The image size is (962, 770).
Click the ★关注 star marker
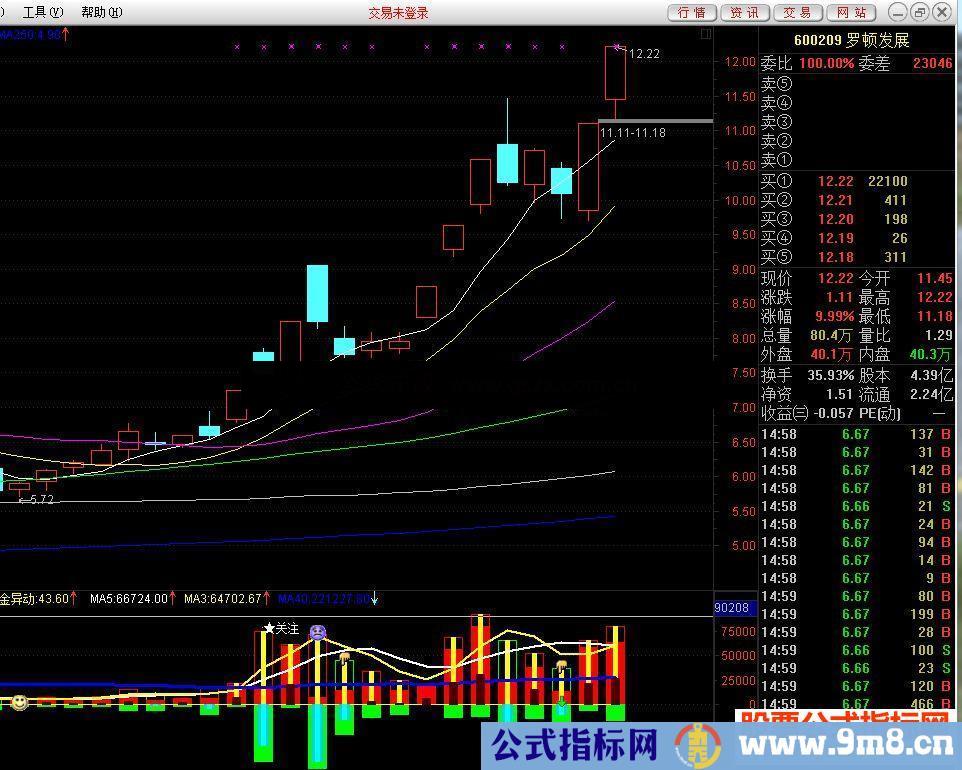click(281, 629)
